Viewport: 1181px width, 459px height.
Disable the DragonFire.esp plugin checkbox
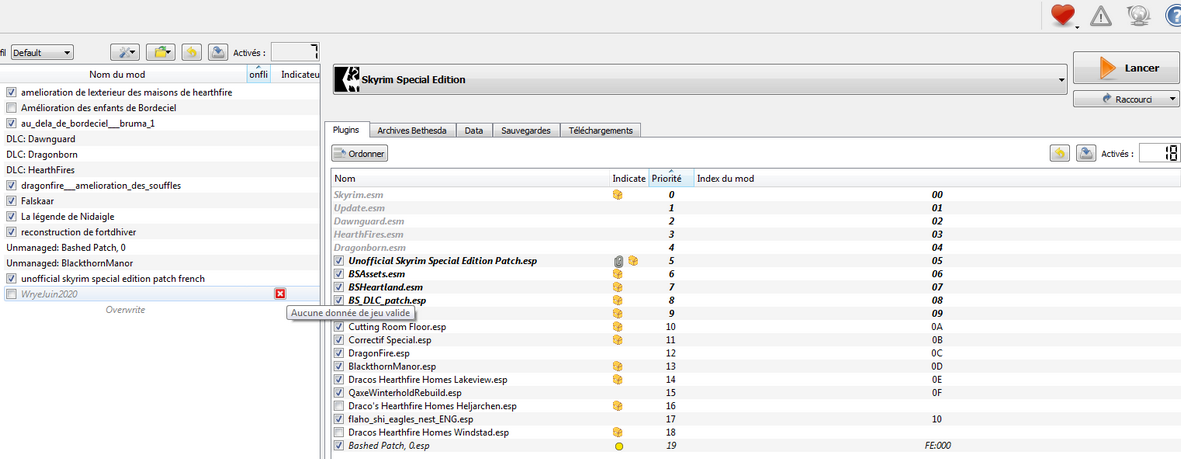pyautogui.click(x=339, y=354)
